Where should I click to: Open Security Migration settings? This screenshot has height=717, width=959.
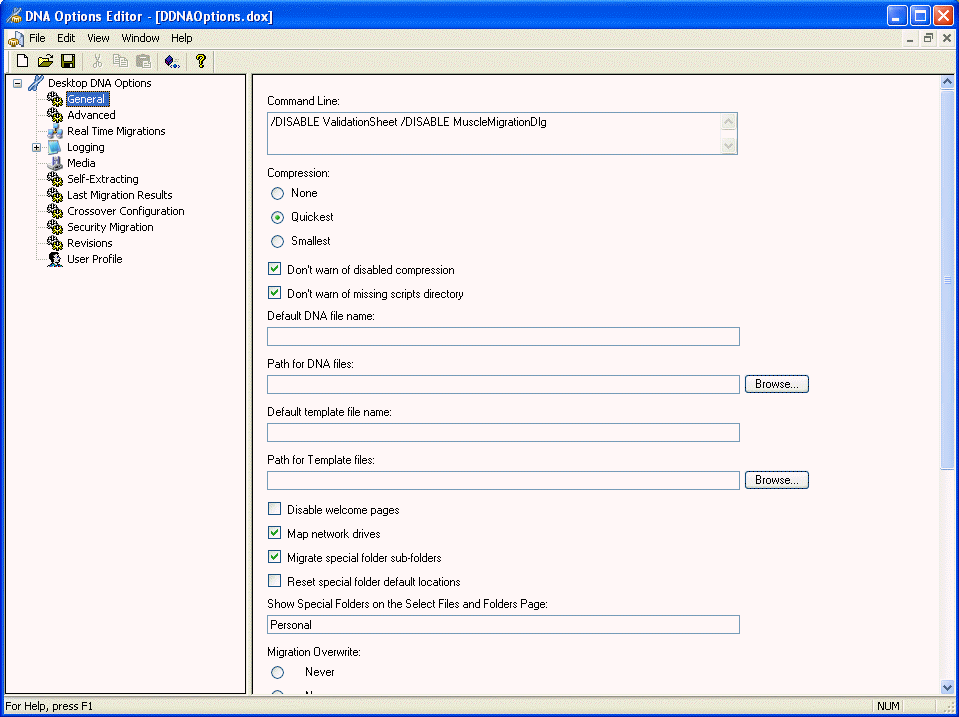[110, 227]
